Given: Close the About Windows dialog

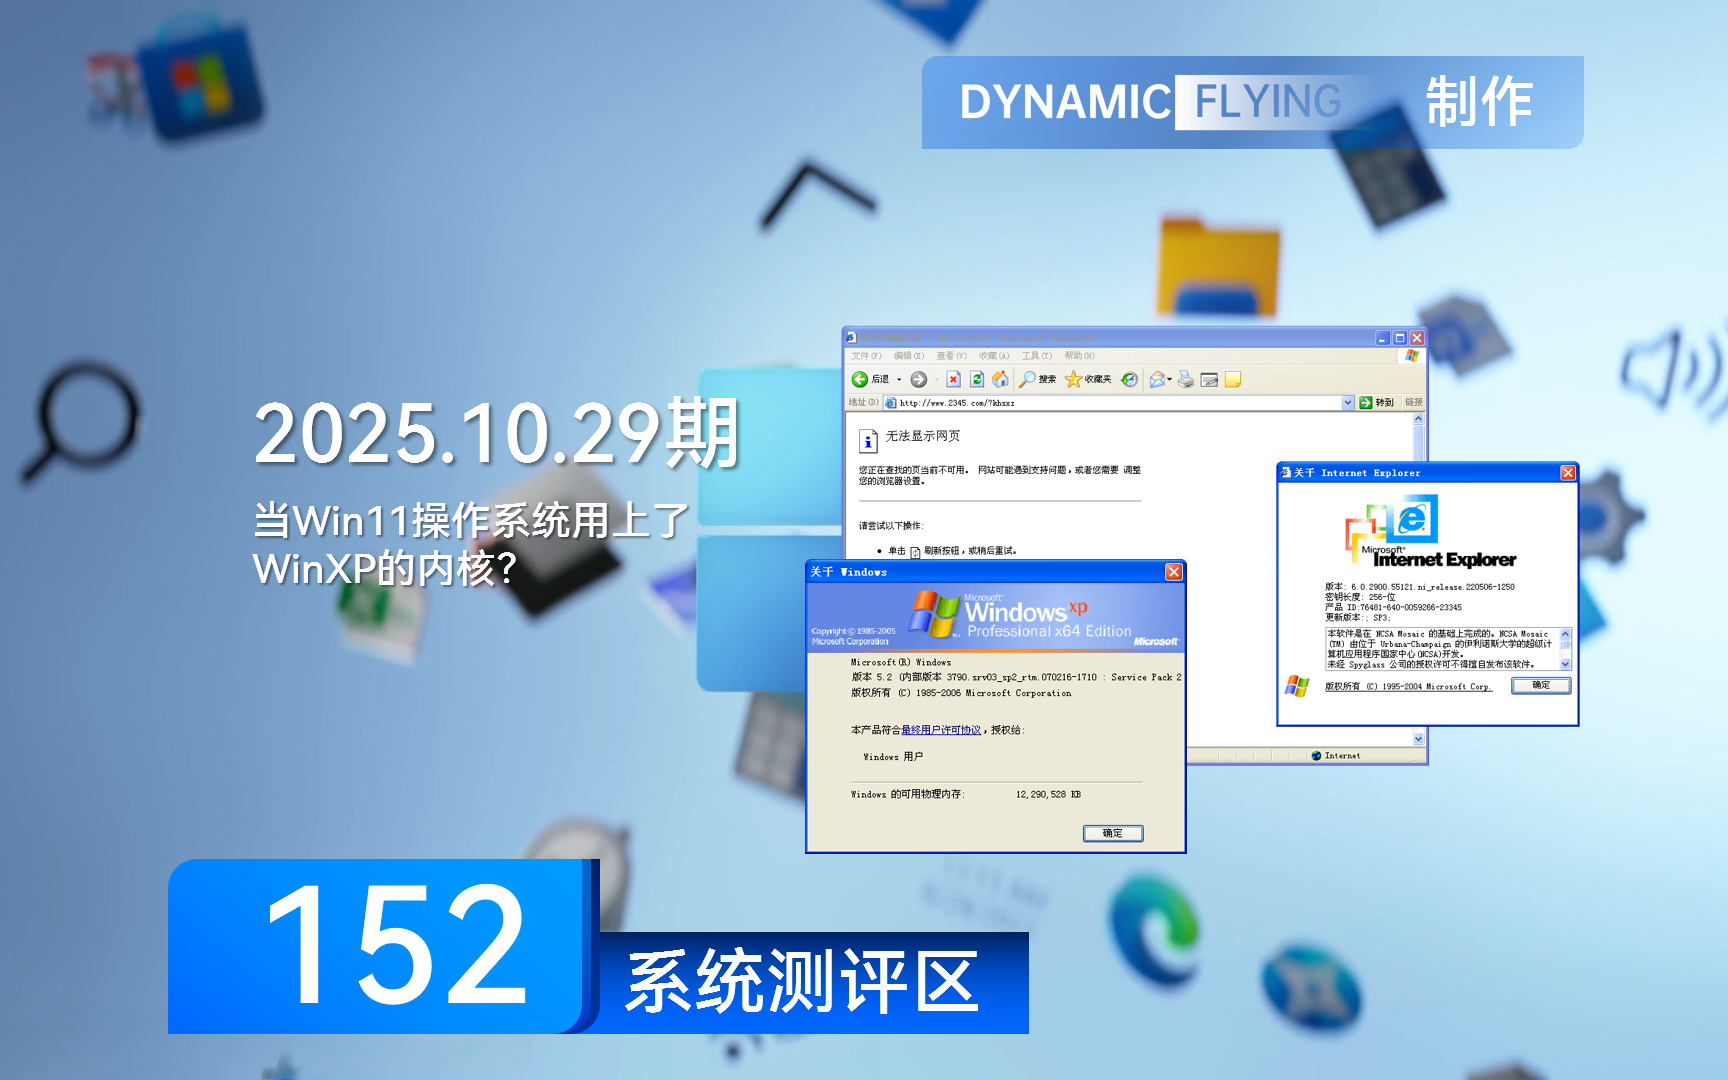Looking at the screenshot, I should tap(1174, 572).
